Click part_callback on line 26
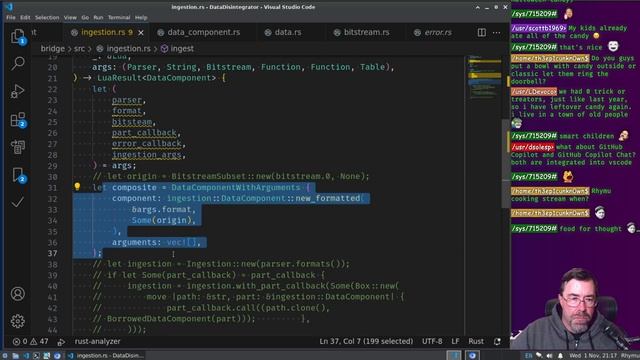This screenshot has height=360, width=640. tap(144, 133)
